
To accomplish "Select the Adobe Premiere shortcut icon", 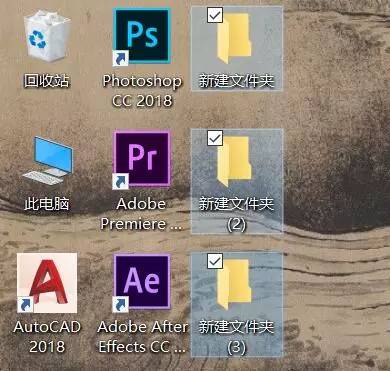I will point(142,159).
